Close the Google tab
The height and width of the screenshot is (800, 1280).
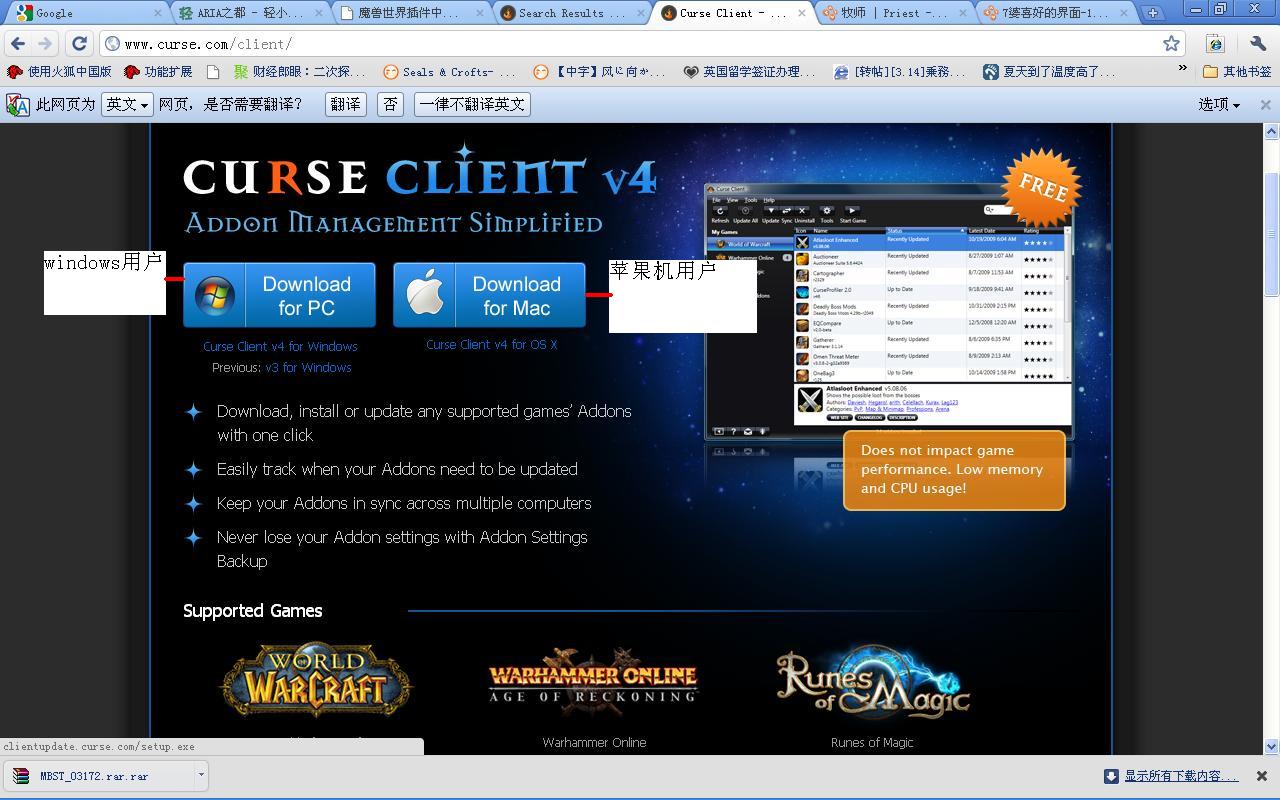click(159, 13)
